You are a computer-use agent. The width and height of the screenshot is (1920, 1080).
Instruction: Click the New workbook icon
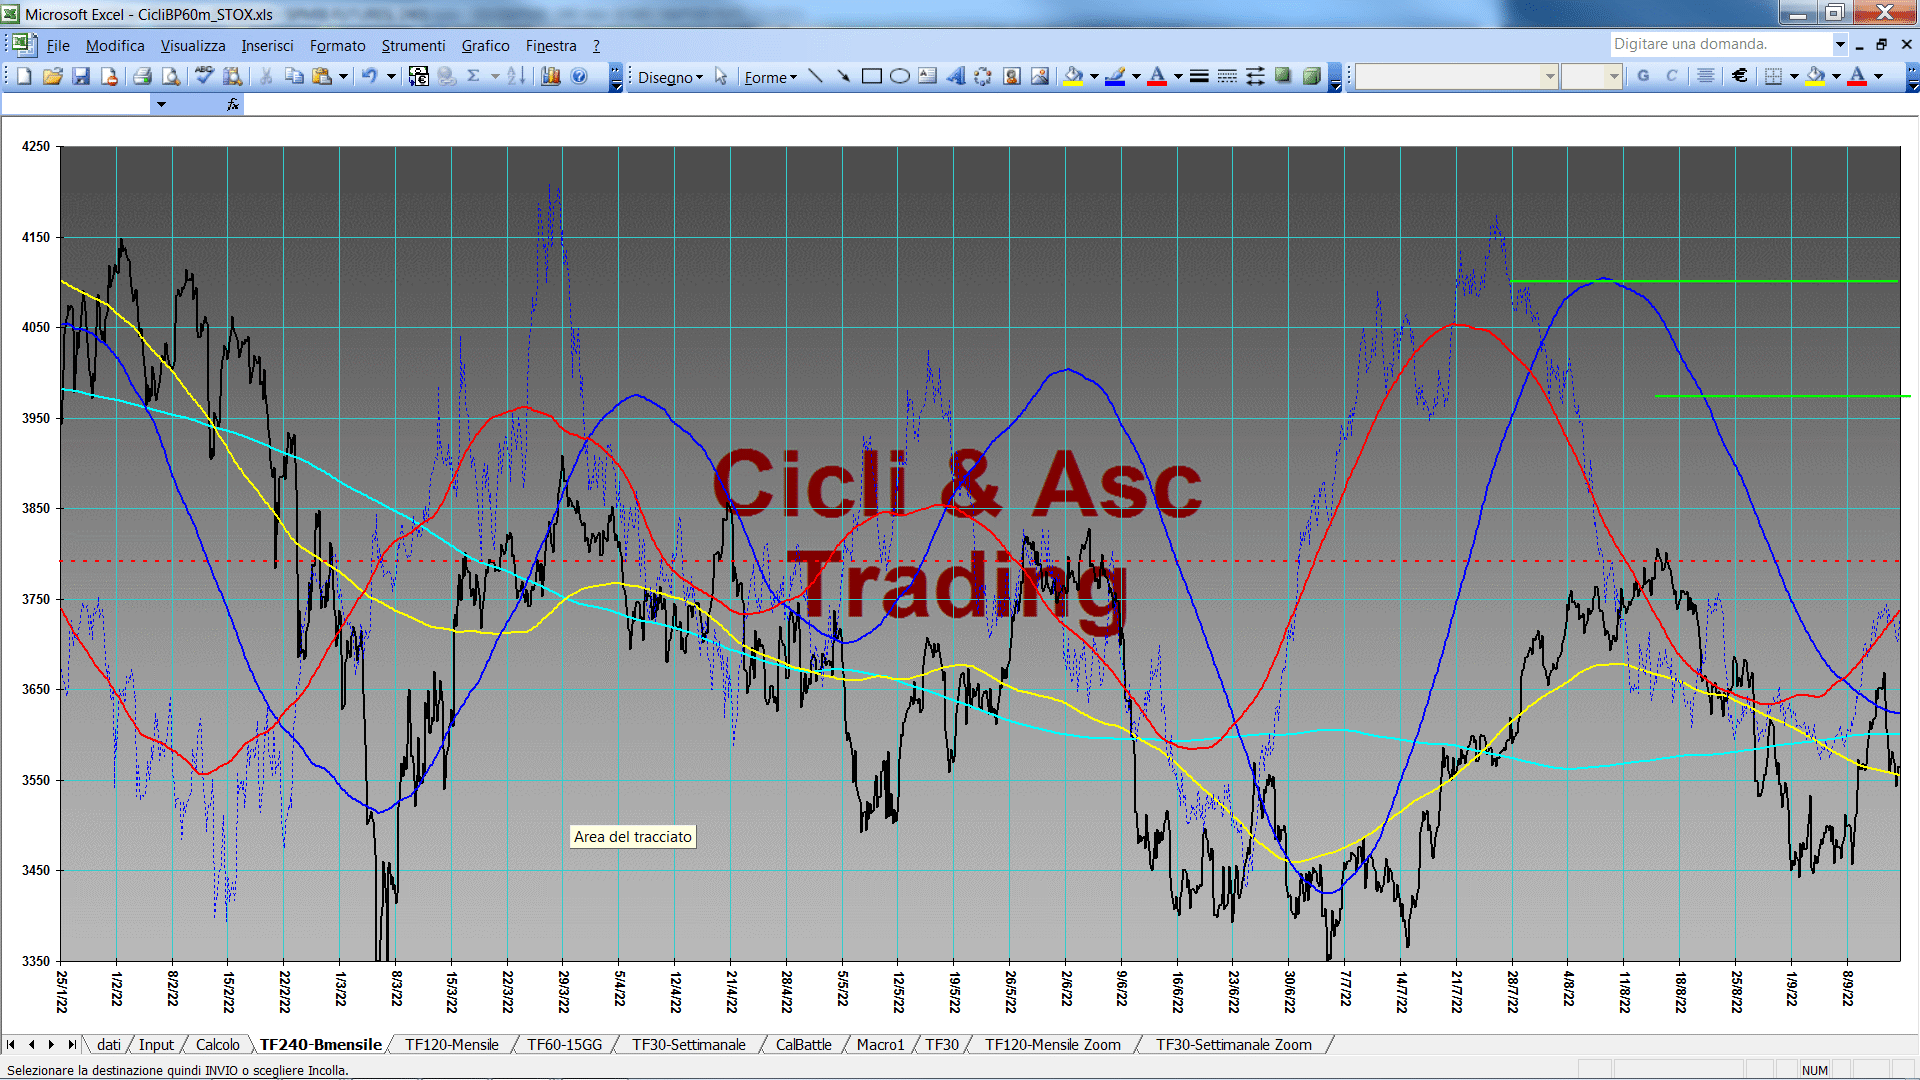tap(25, 76)
